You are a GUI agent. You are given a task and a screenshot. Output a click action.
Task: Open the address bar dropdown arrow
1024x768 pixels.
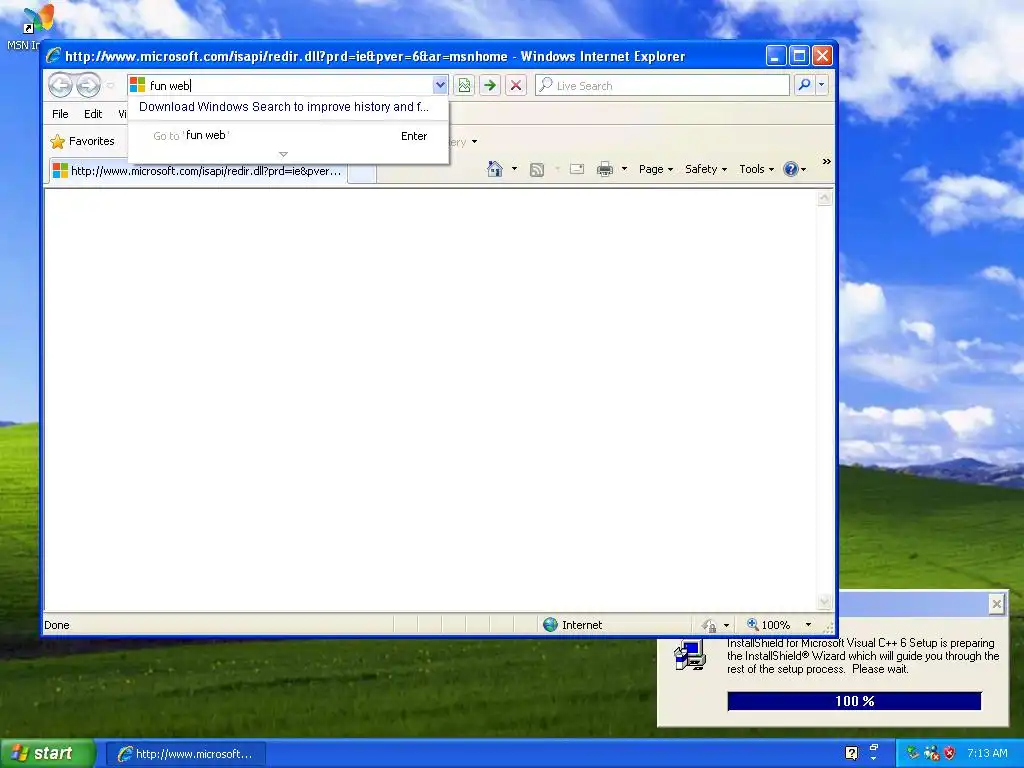click(440, 85)
